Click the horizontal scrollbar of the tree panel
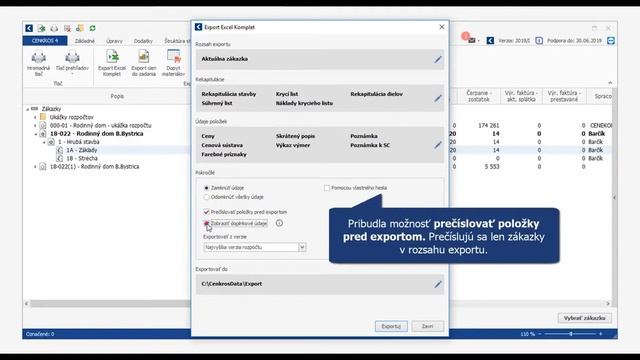The width and height of the screenshot is (640, 360). (110, 304)
